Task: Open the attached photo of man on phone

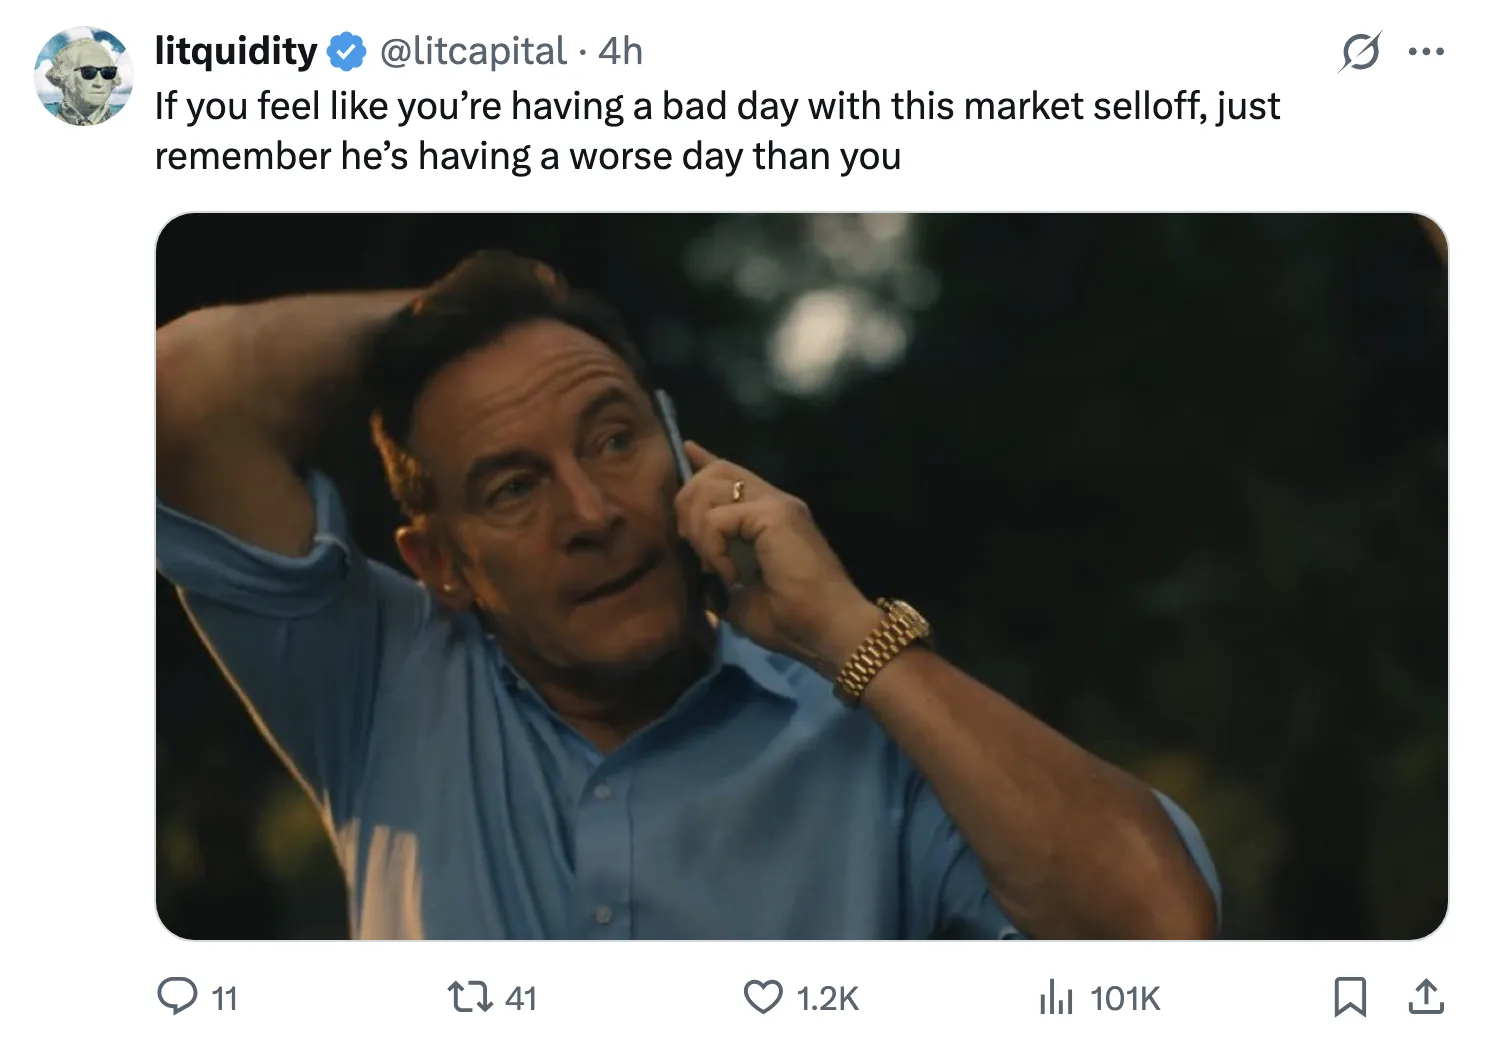Action: point(801,575)
